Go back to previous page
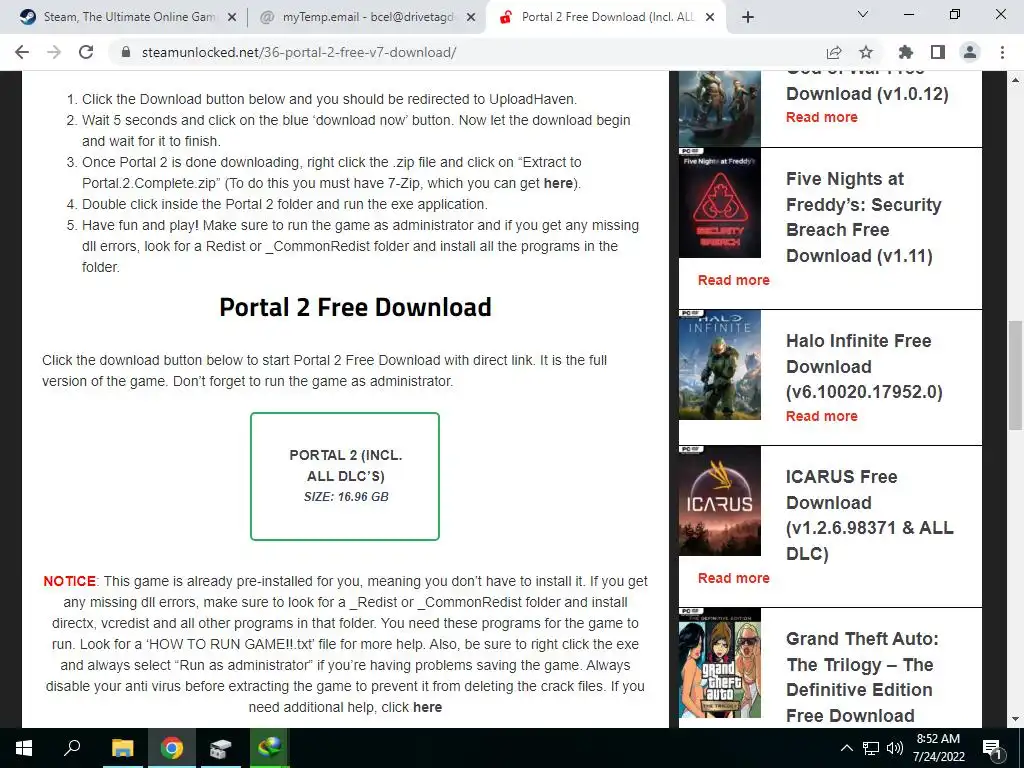 [x=22, y=52]
